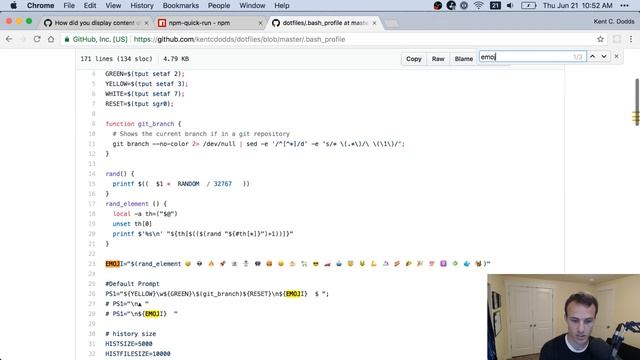Screen dimensions: 640x360
Task: Click the highlighted EMOJI on line 23
Action: (113, 264)
